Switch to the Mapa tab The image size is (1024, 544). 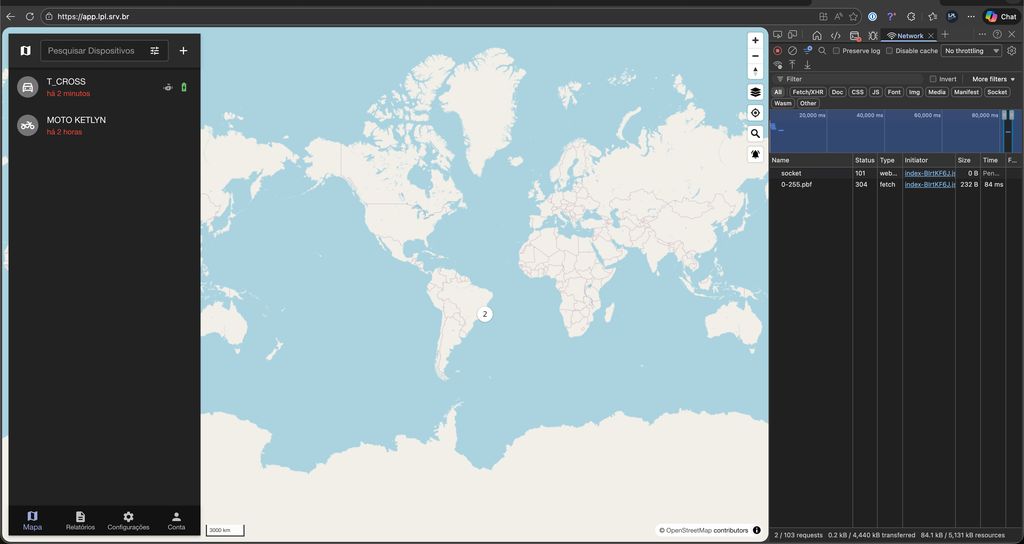(x=32, y=520)
